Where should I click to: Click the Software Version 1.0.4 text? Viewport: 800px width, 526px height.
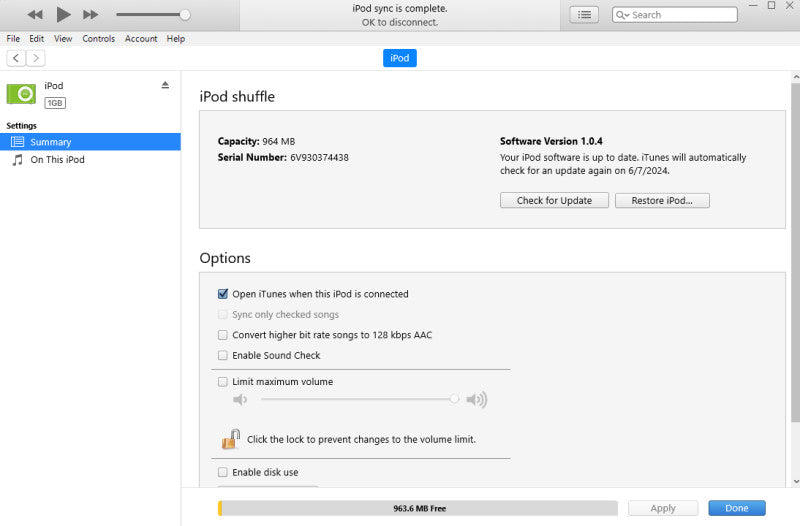click(x=551, y=141)
